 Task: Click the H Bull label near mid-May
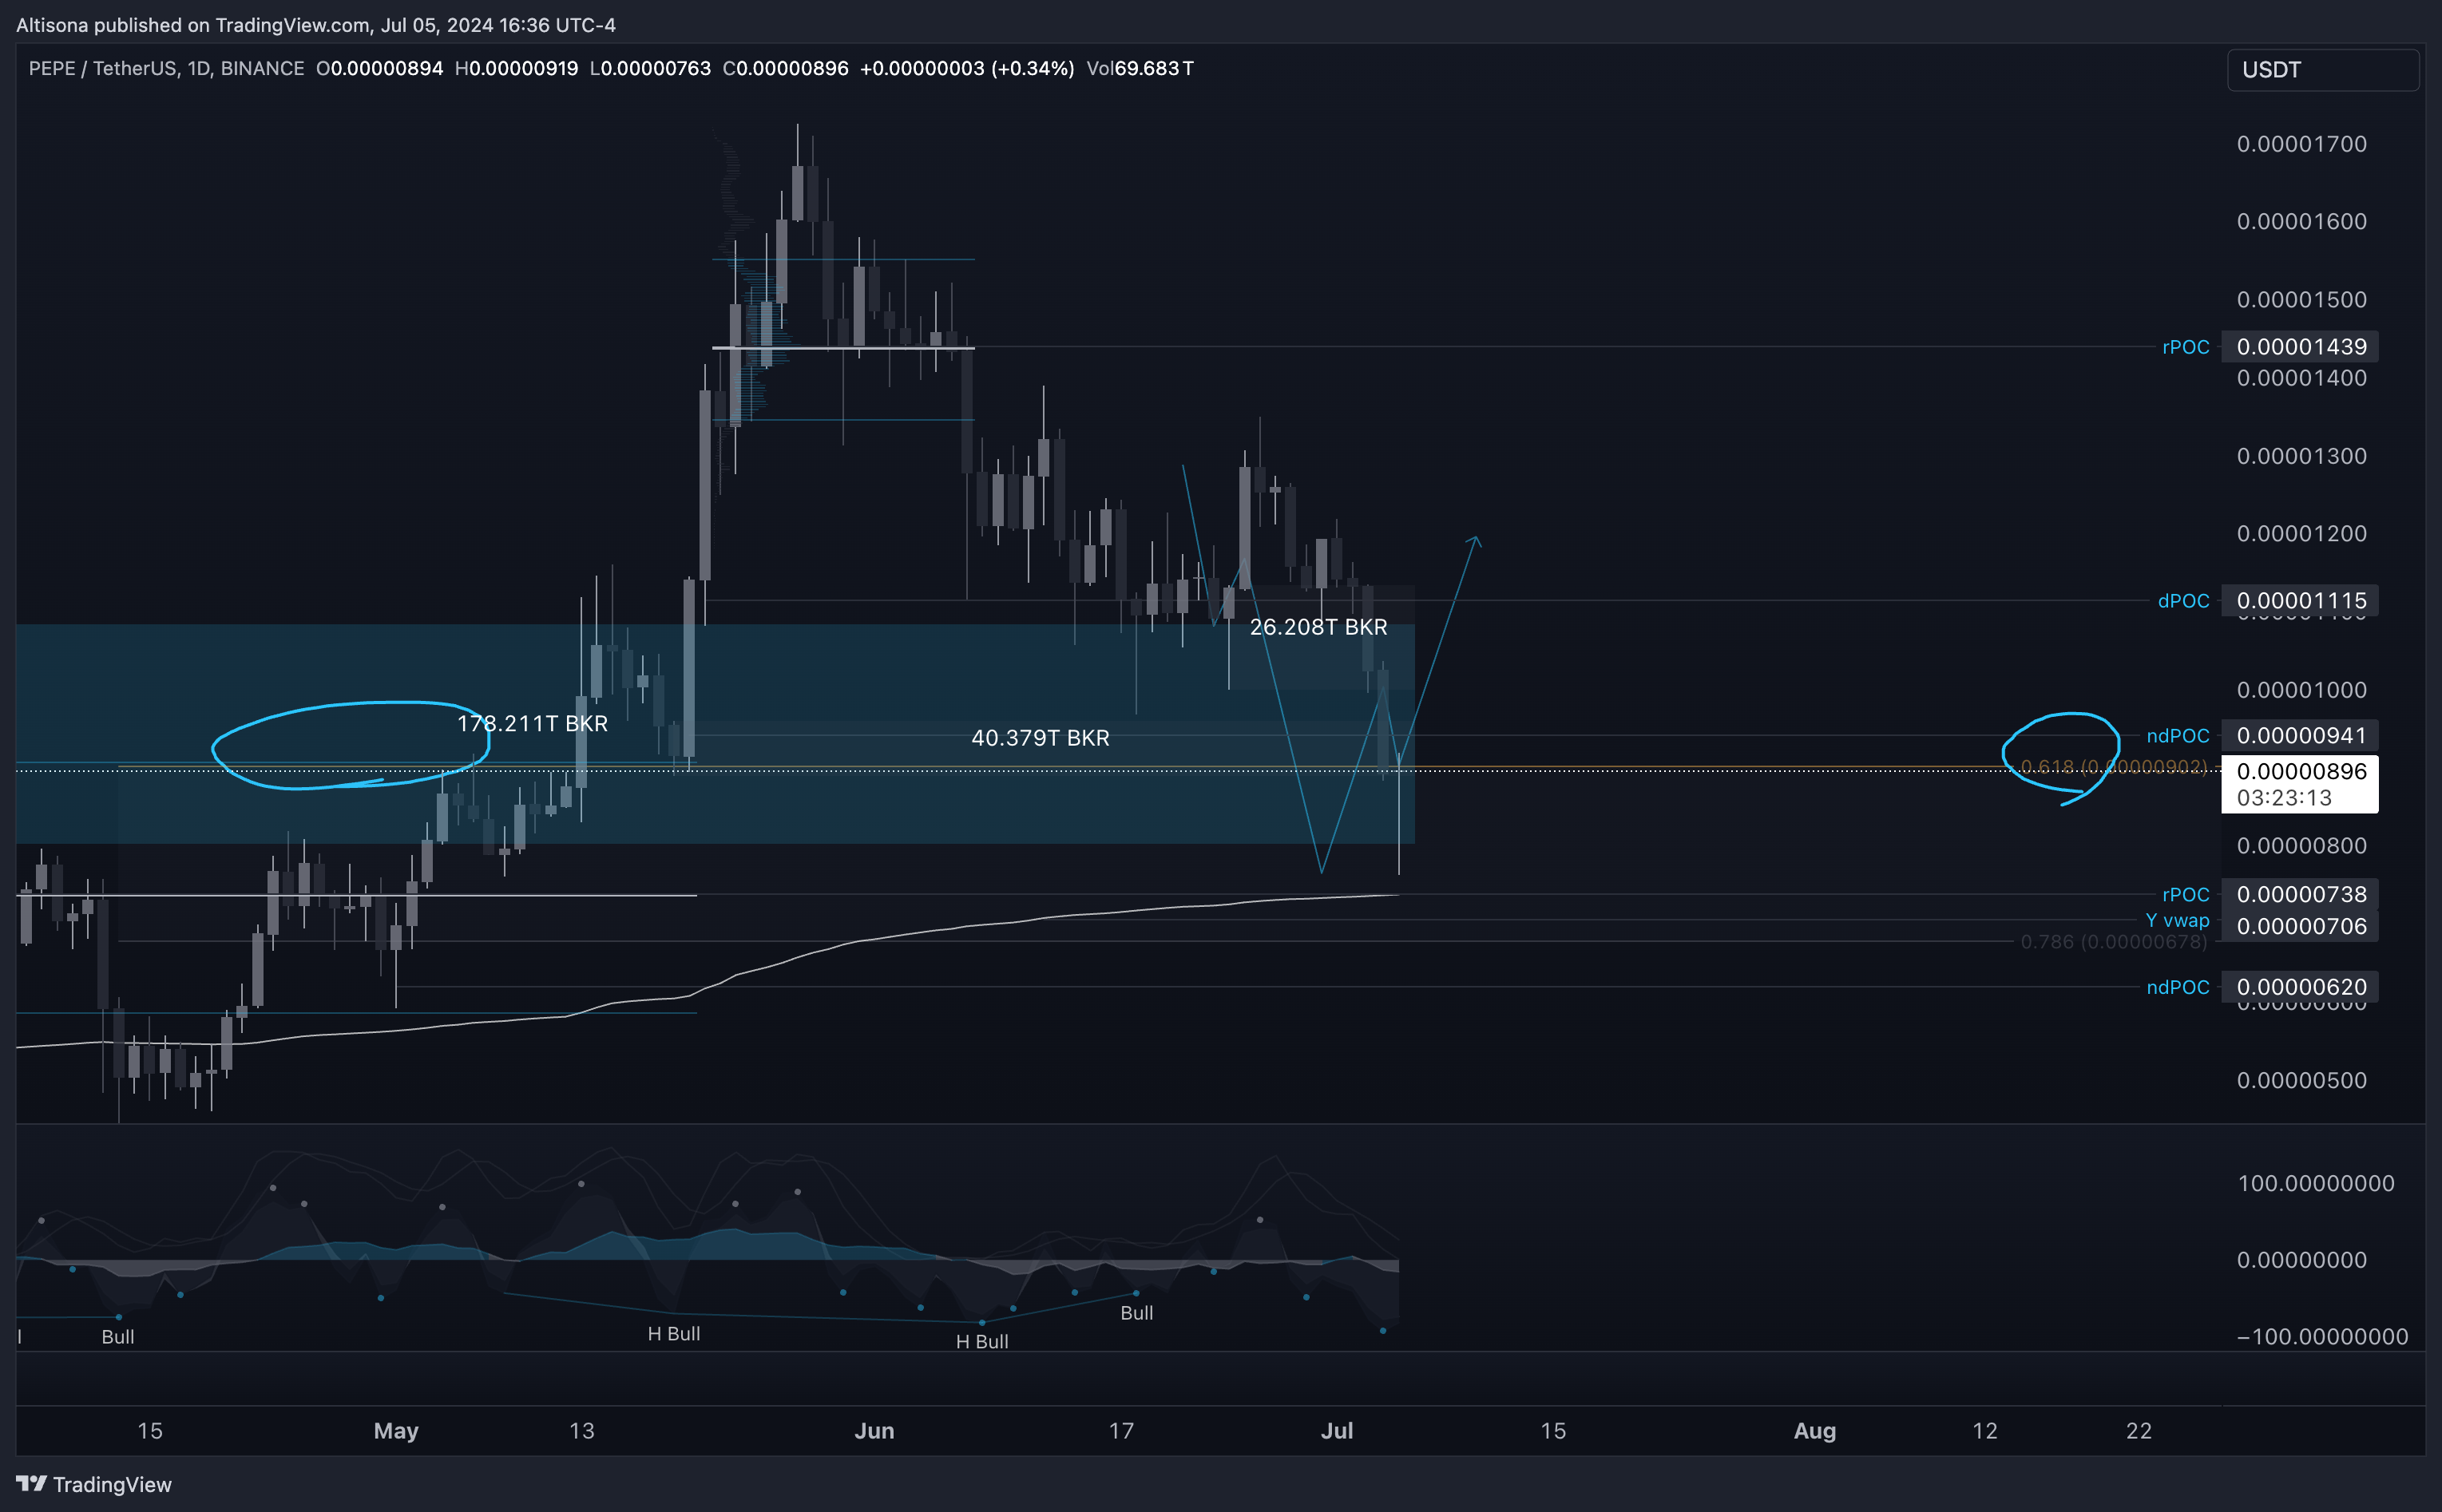[x=674, y=1334]
